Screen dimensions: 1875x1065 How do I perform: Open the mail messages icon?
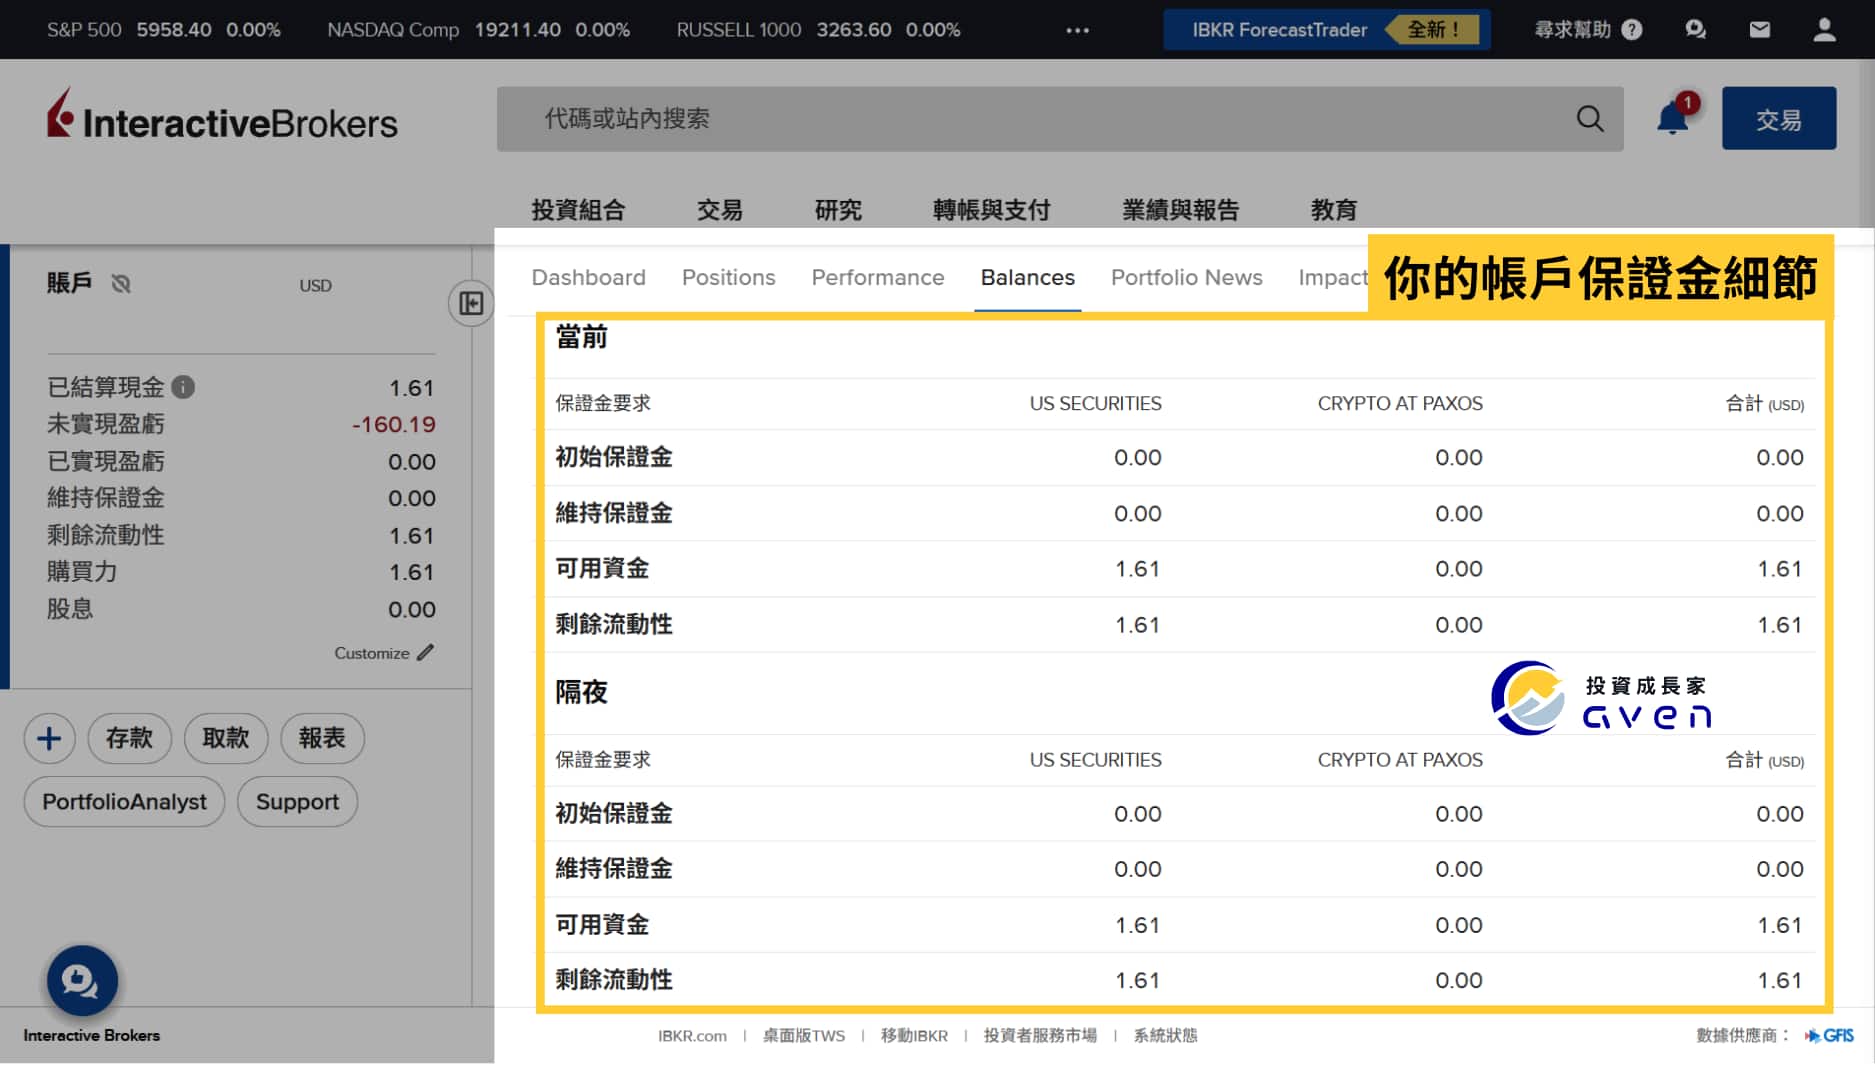[x=1759, y=29]
